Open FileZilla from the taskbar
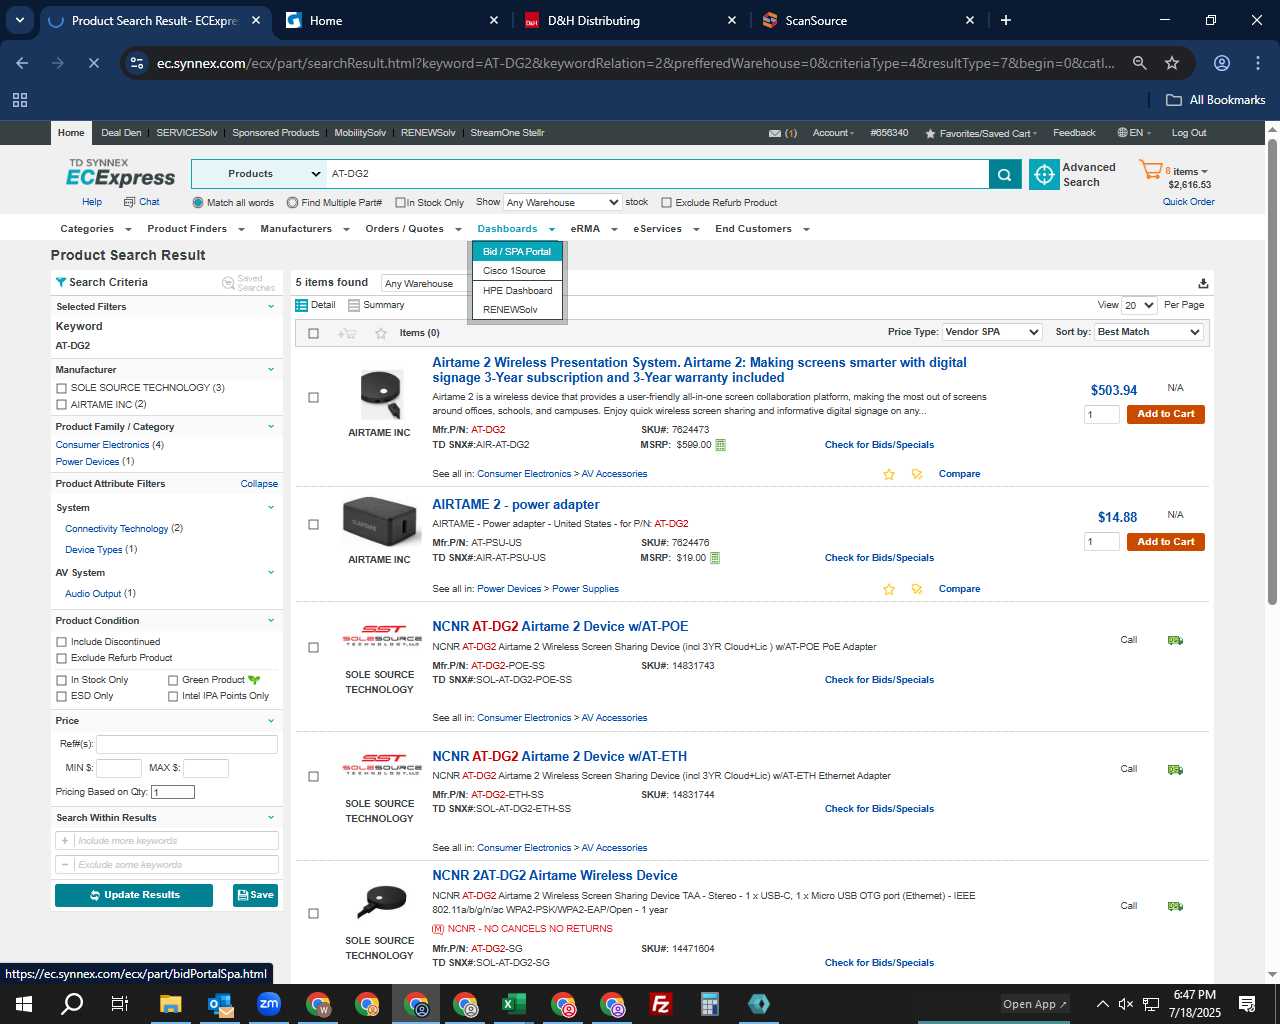This screenshot has height=1024, width=1280. [661, 1004]
